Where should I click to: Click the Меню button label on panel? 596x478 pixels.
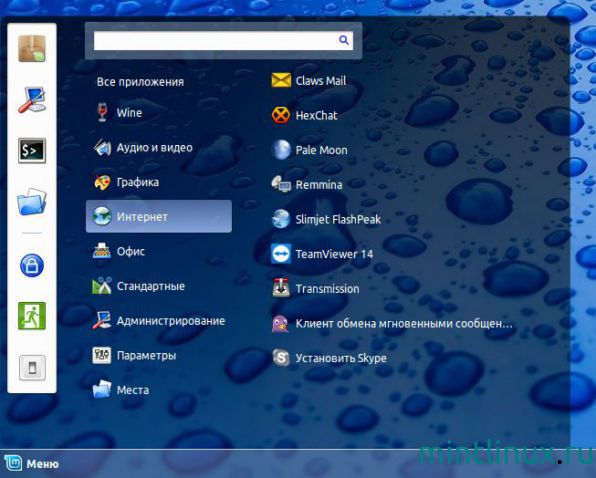[42, 464]
